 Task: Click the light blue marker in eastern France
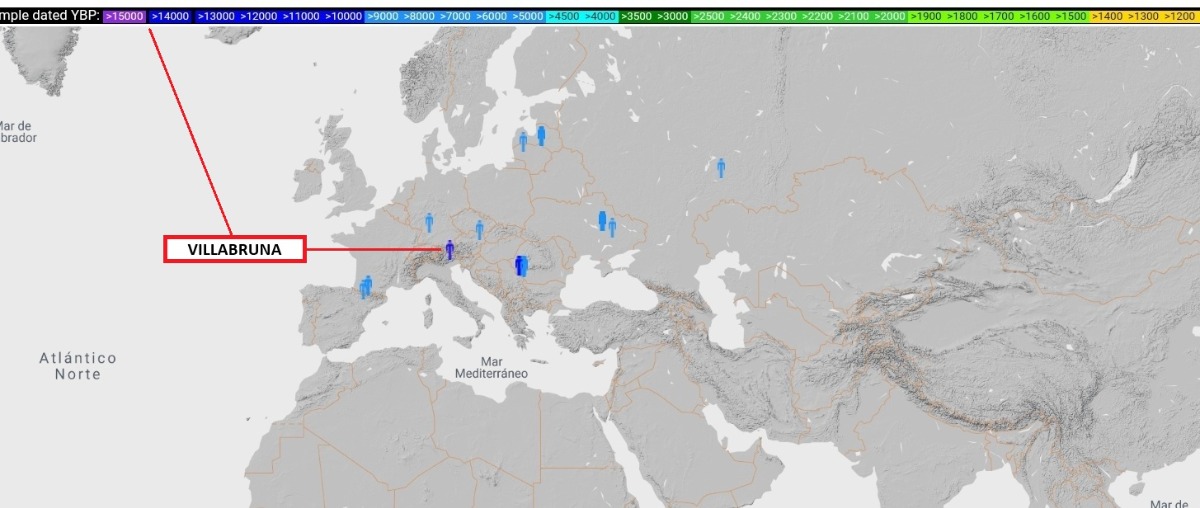coord(429,222)
